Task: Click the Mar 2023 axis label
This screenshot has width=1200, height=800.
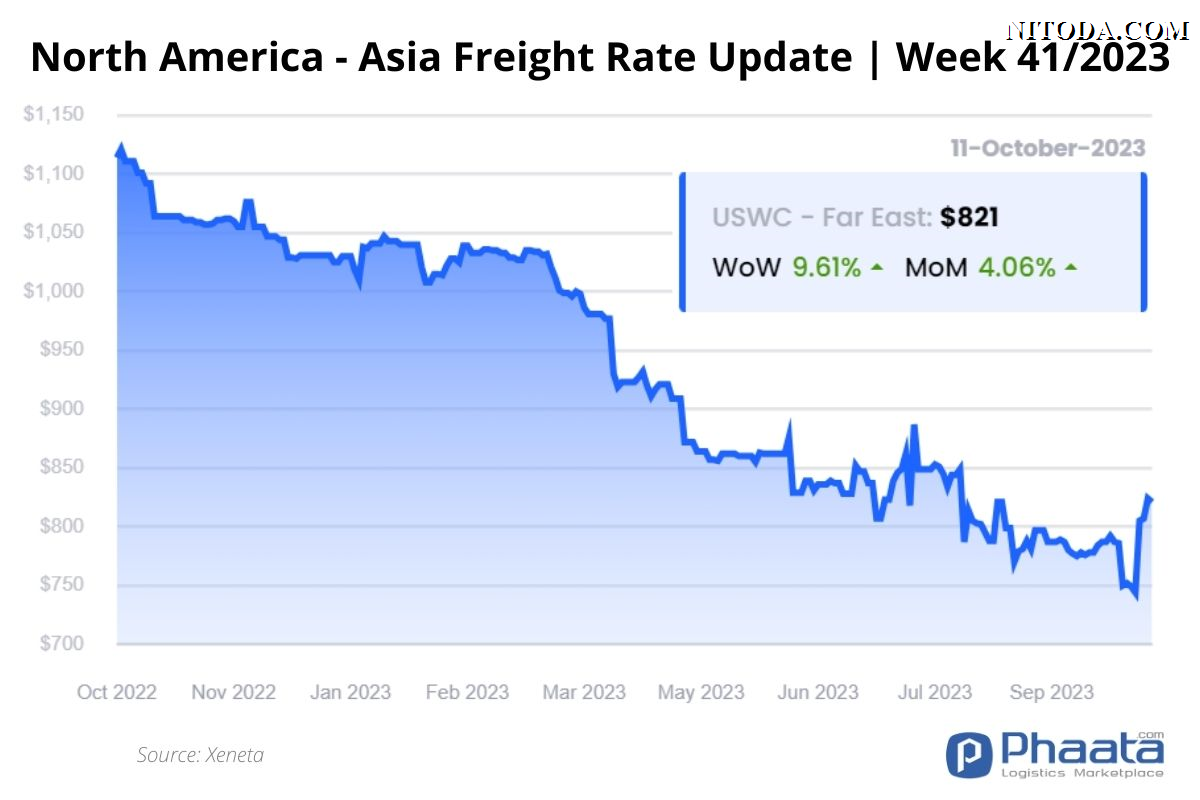Action: pyautogui.click(x=585, y=692)
